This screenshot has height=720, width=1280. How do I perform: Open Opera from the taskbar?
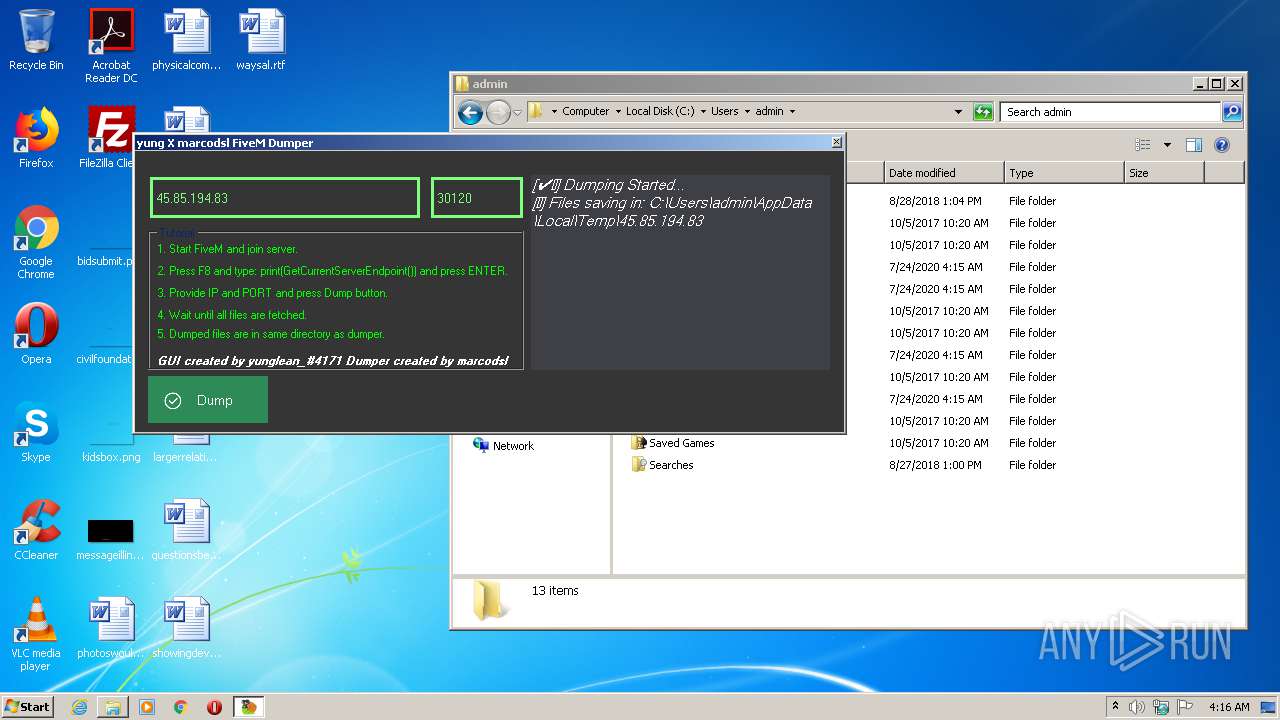[x=214, y=707]
